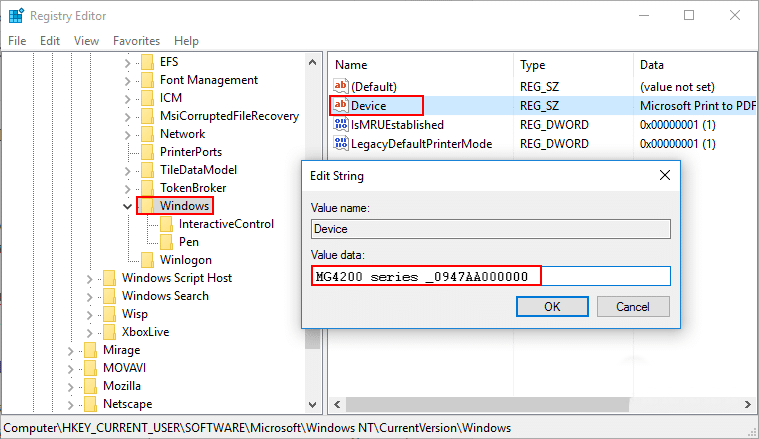The height and width of the screenshot is (439, 759).
Task: Click values pane scroll left arrow
Action: 337,404
